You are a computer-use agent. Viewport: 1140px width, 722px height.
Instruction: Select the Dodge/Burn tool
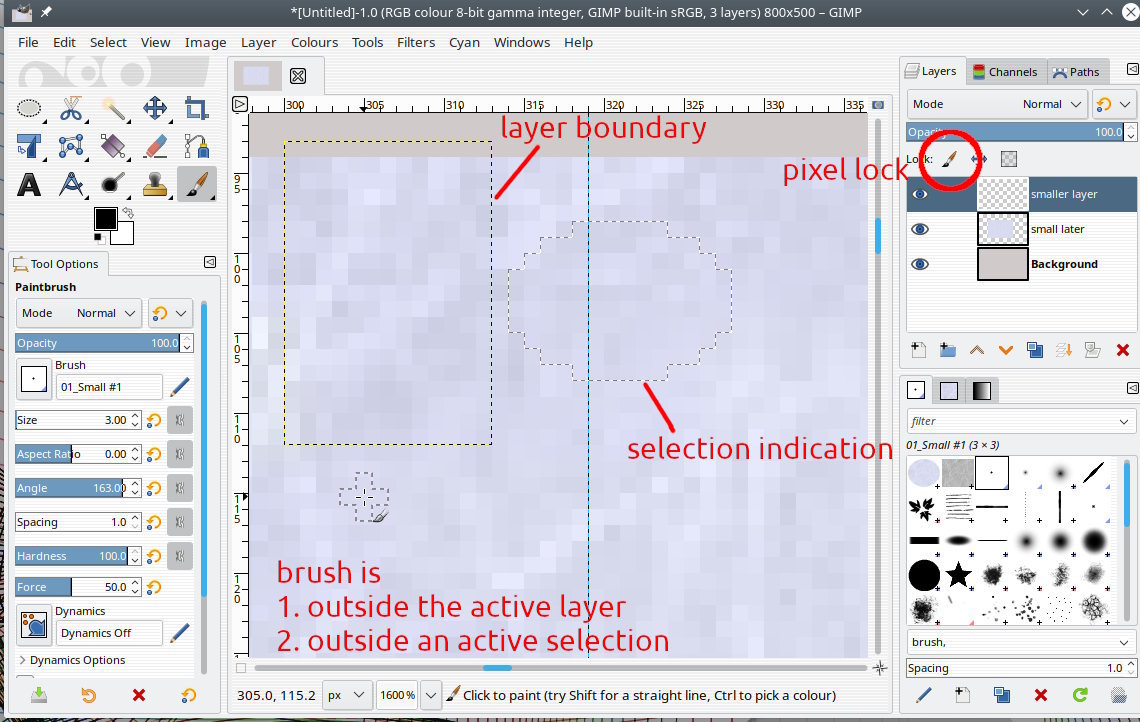(113, 185)
